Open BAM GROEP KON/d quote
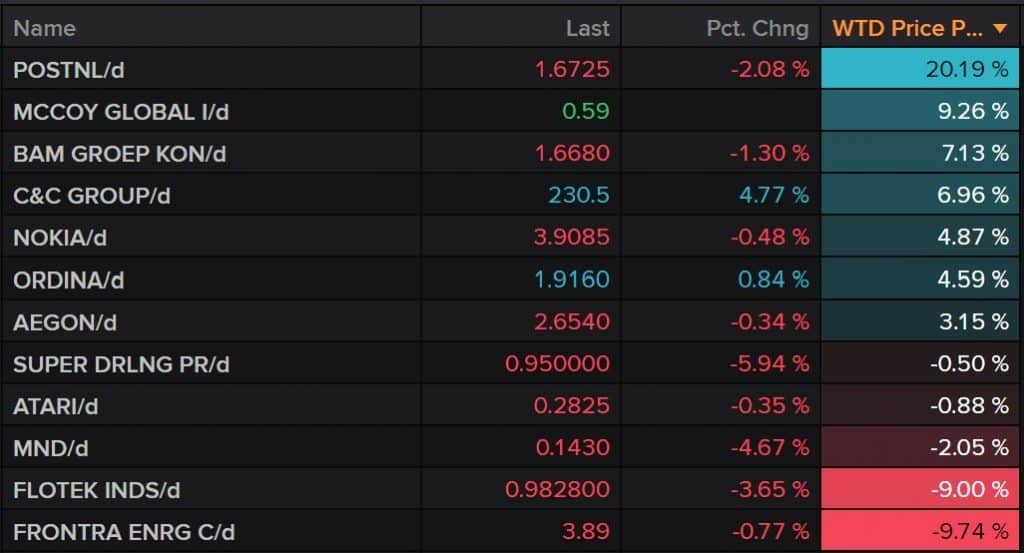This screenshot has width=1024, height=553. 118,154
